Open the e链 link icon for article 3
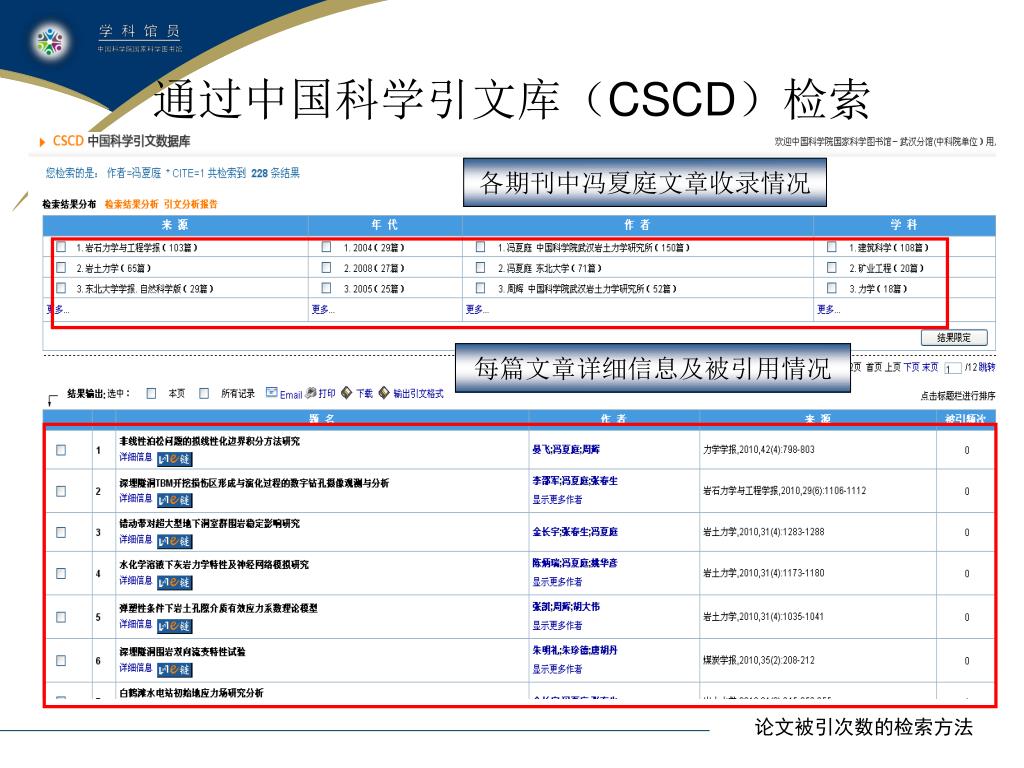Screen dimensions: 1024x768 tap(174, 541)
